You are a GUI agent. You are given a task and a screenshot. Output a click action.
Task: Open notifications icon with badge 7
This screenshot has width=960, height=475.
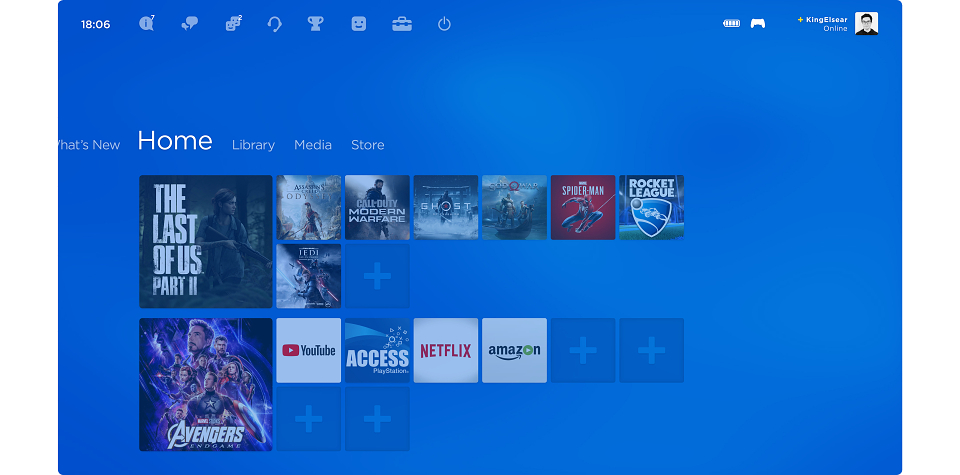(x=146, y=24)
